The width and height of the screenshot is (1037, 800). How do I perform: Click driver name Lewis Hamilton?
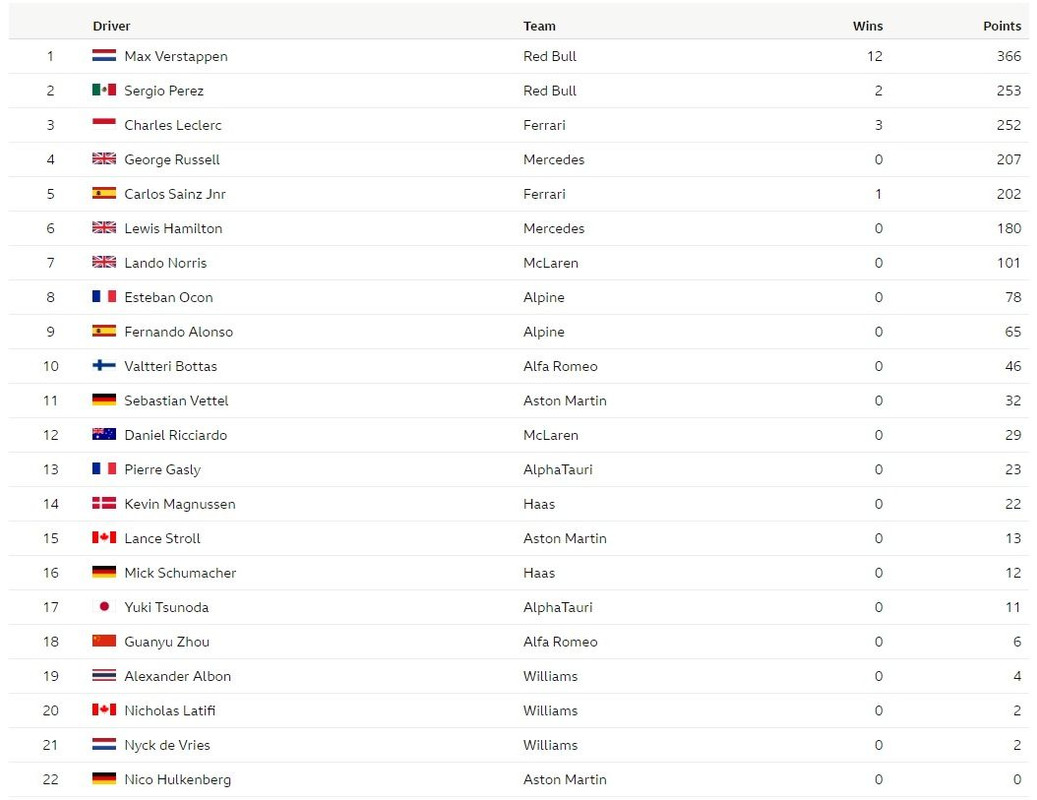point(173,228)
